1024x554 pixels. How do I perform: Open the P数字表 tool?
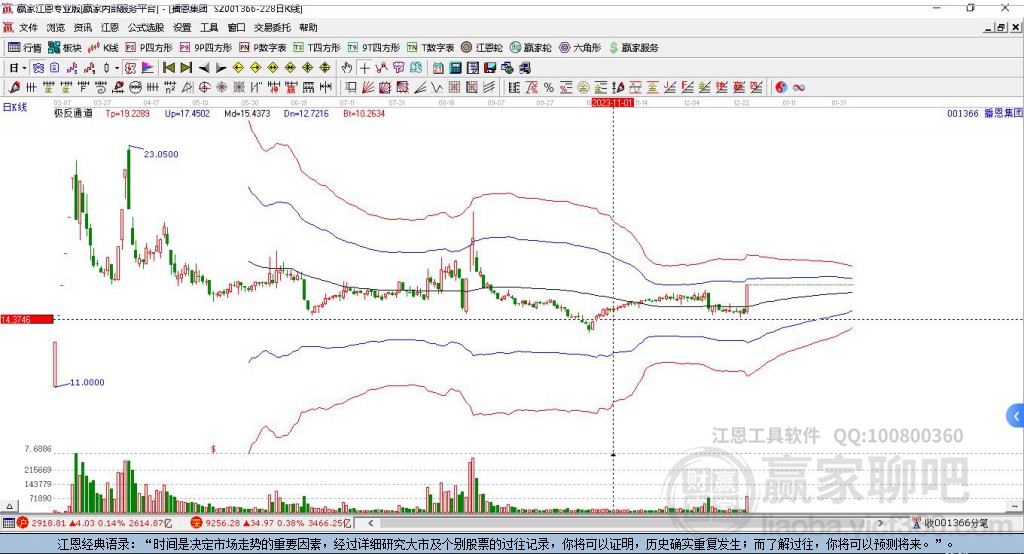tap(263, 48)
